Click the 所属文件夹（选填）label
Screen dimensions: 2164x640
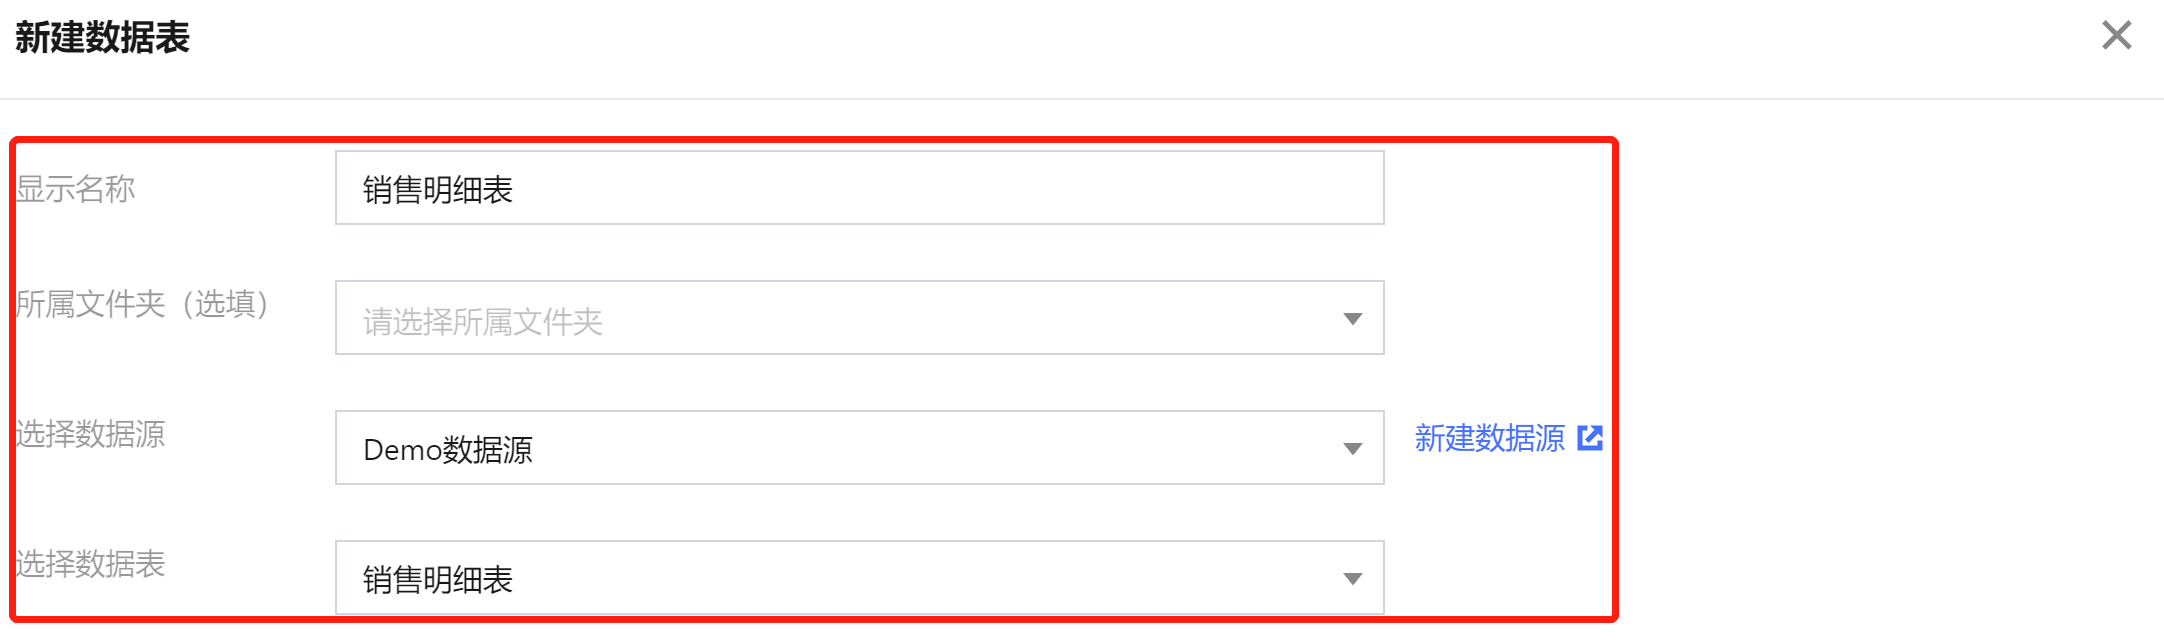[142, 304]
